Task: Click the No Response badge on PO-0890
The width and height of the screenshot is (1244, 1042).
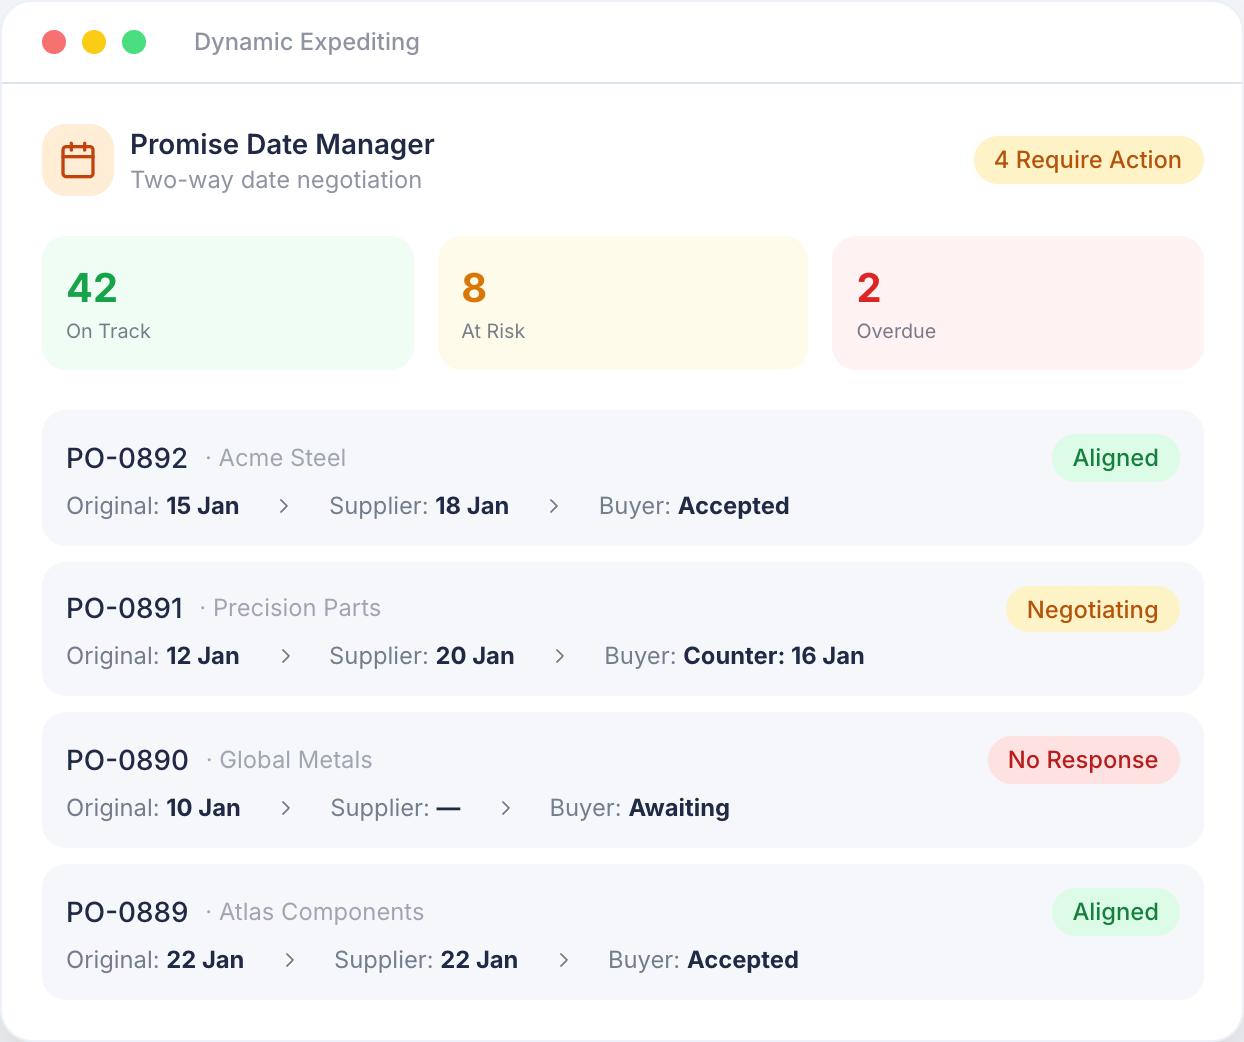Action: click(1083, 760)
